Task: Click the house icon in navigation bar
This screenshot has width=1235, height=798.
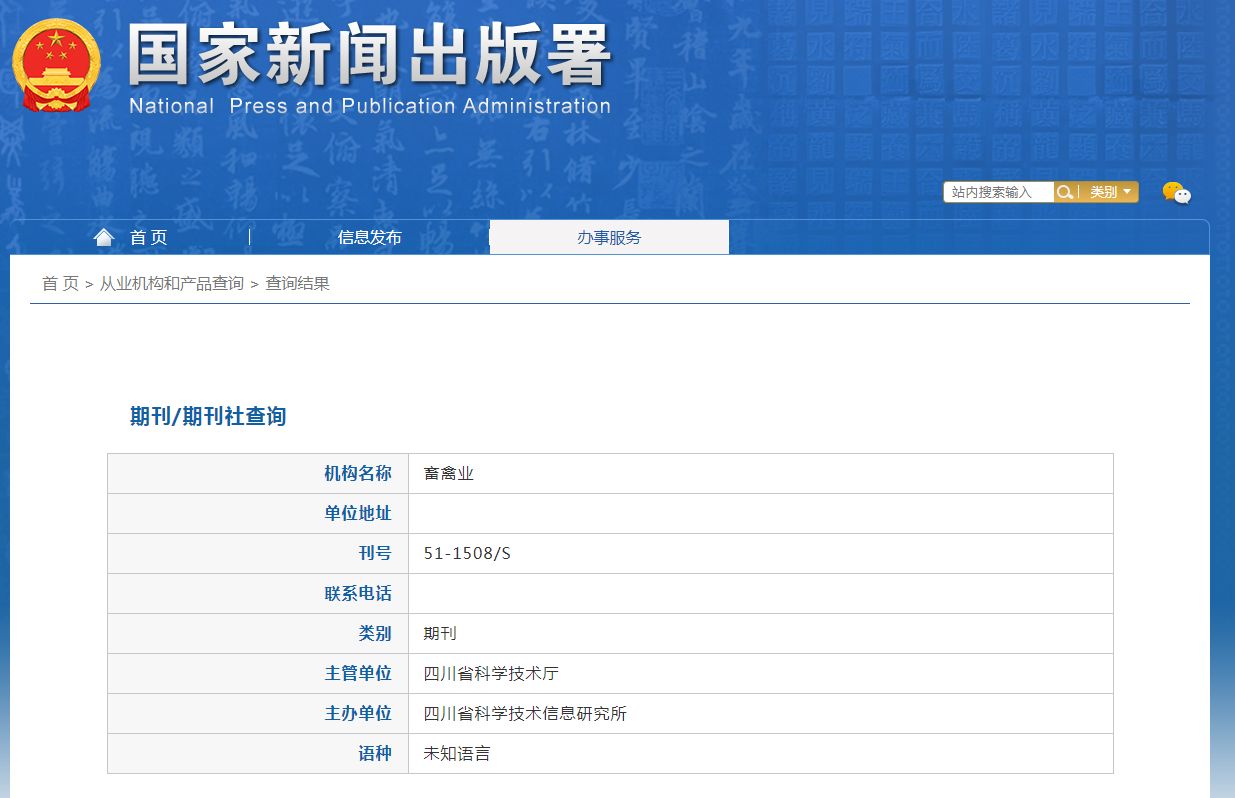Action: point(104,237)
